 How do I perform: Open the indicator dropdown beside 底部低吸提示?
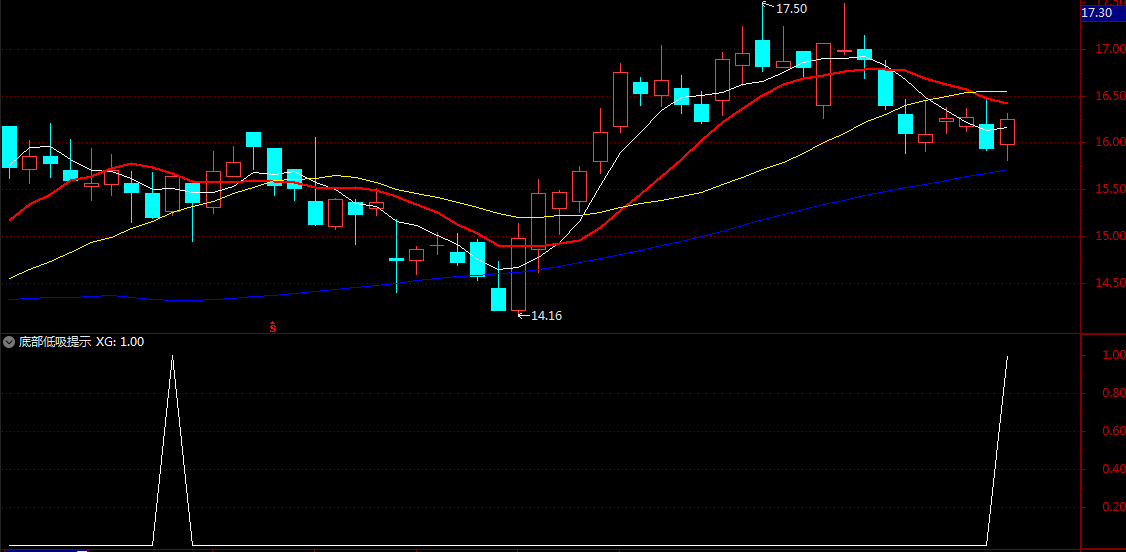pos(9,342)
